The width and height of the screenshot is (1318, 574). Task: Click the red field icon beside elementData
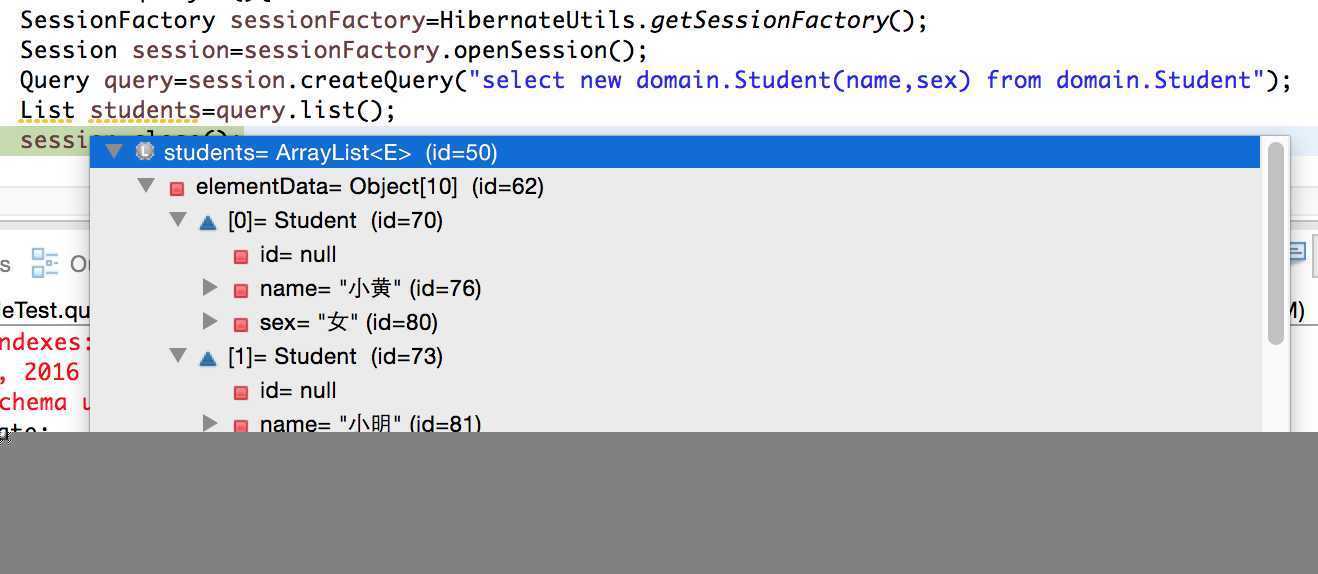click(x=177, y=188)
